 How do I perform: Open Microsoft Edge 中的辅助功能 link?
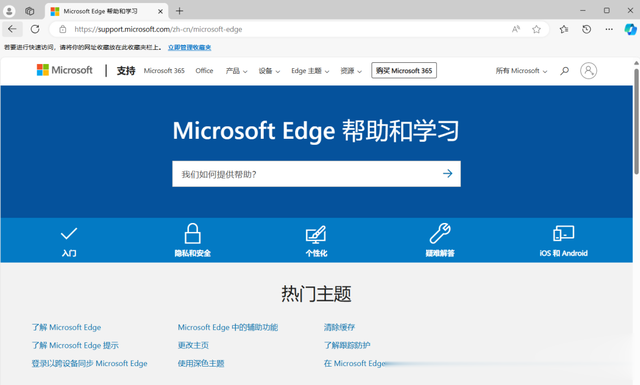coord(228,327)
